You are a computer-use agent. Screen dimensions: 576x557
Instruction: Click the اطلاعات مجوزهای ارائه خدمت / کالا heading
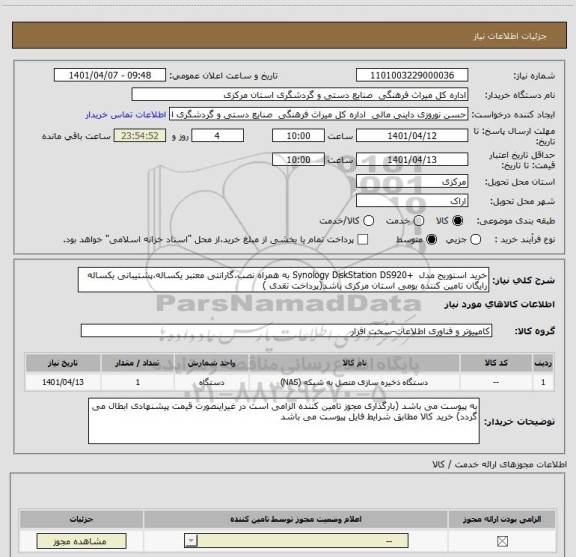pyautogui.click(x=499, y=464)
